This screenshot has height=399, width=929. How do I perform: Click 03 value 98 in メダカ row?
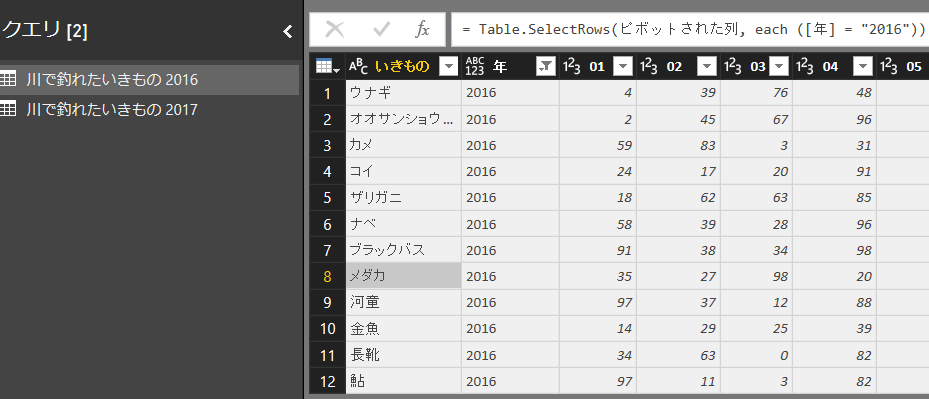point(757,276)
